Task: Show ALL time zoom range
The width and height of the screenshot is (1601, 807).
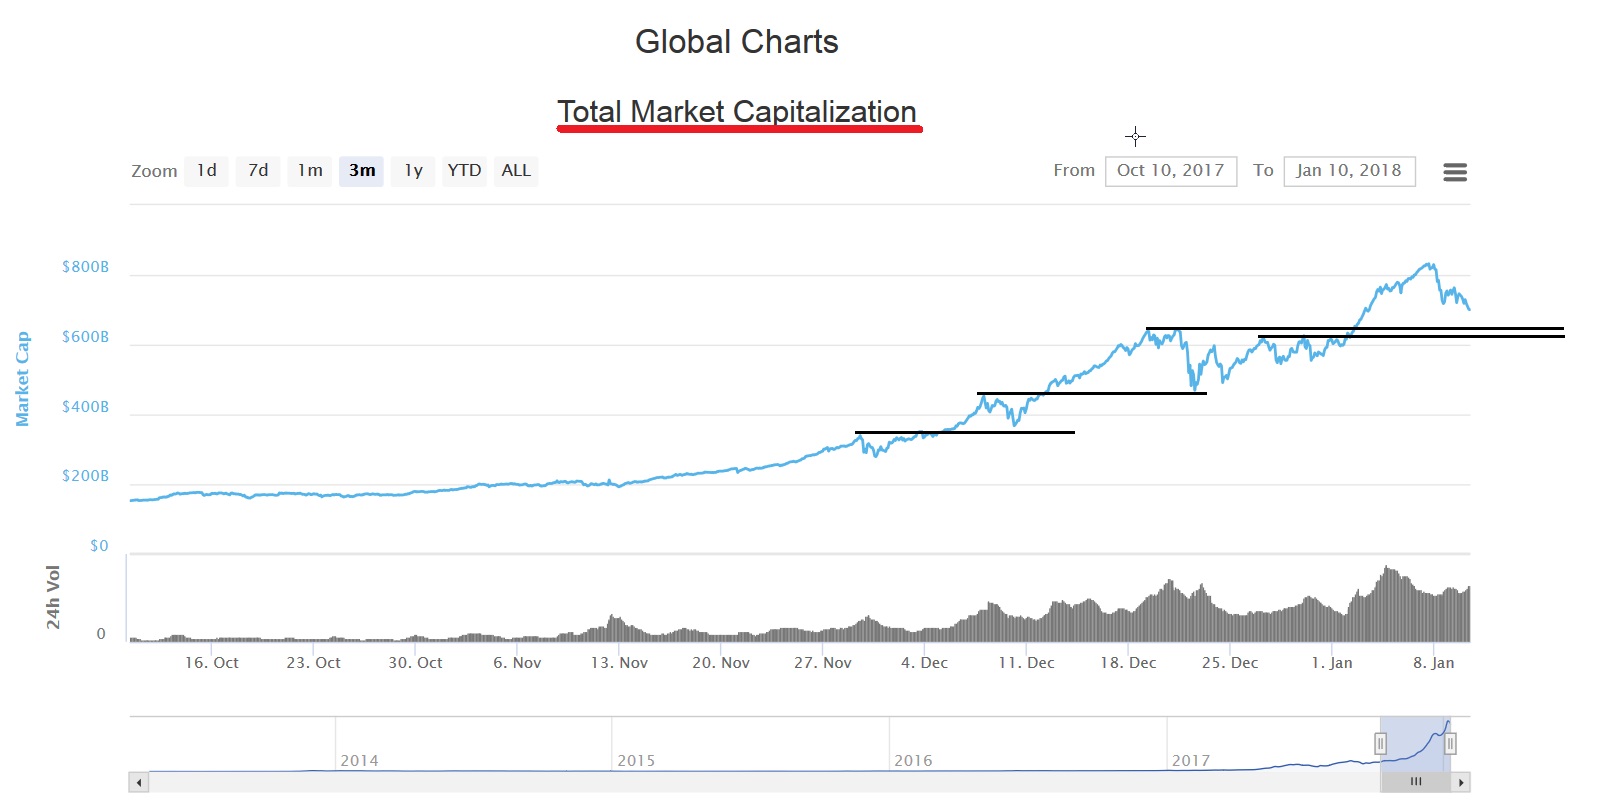Action: (x=516, y=171)
